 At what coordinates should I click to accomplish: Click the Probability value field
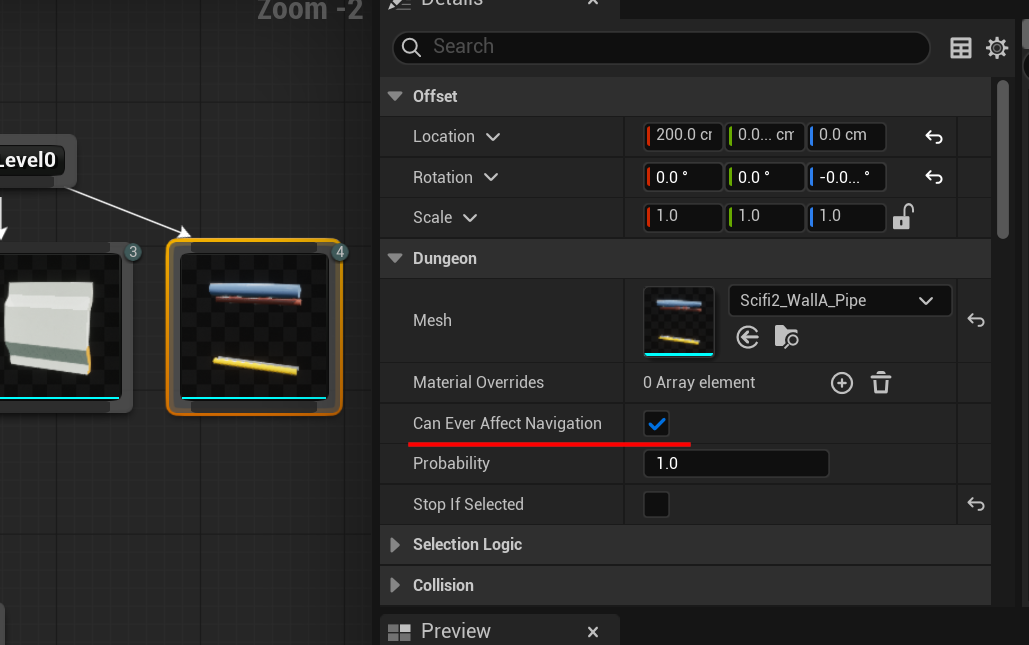(736, 464)
